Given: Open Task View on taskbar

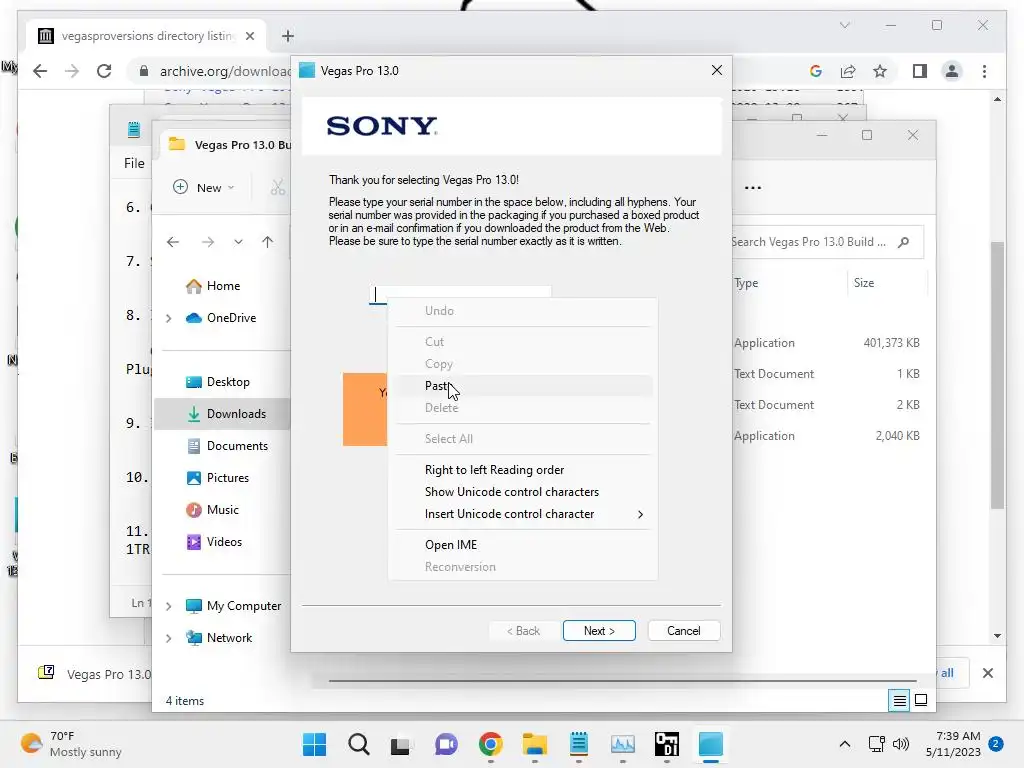Looking at the screenshot, I should pyautogui.click(x=400, y=744).
